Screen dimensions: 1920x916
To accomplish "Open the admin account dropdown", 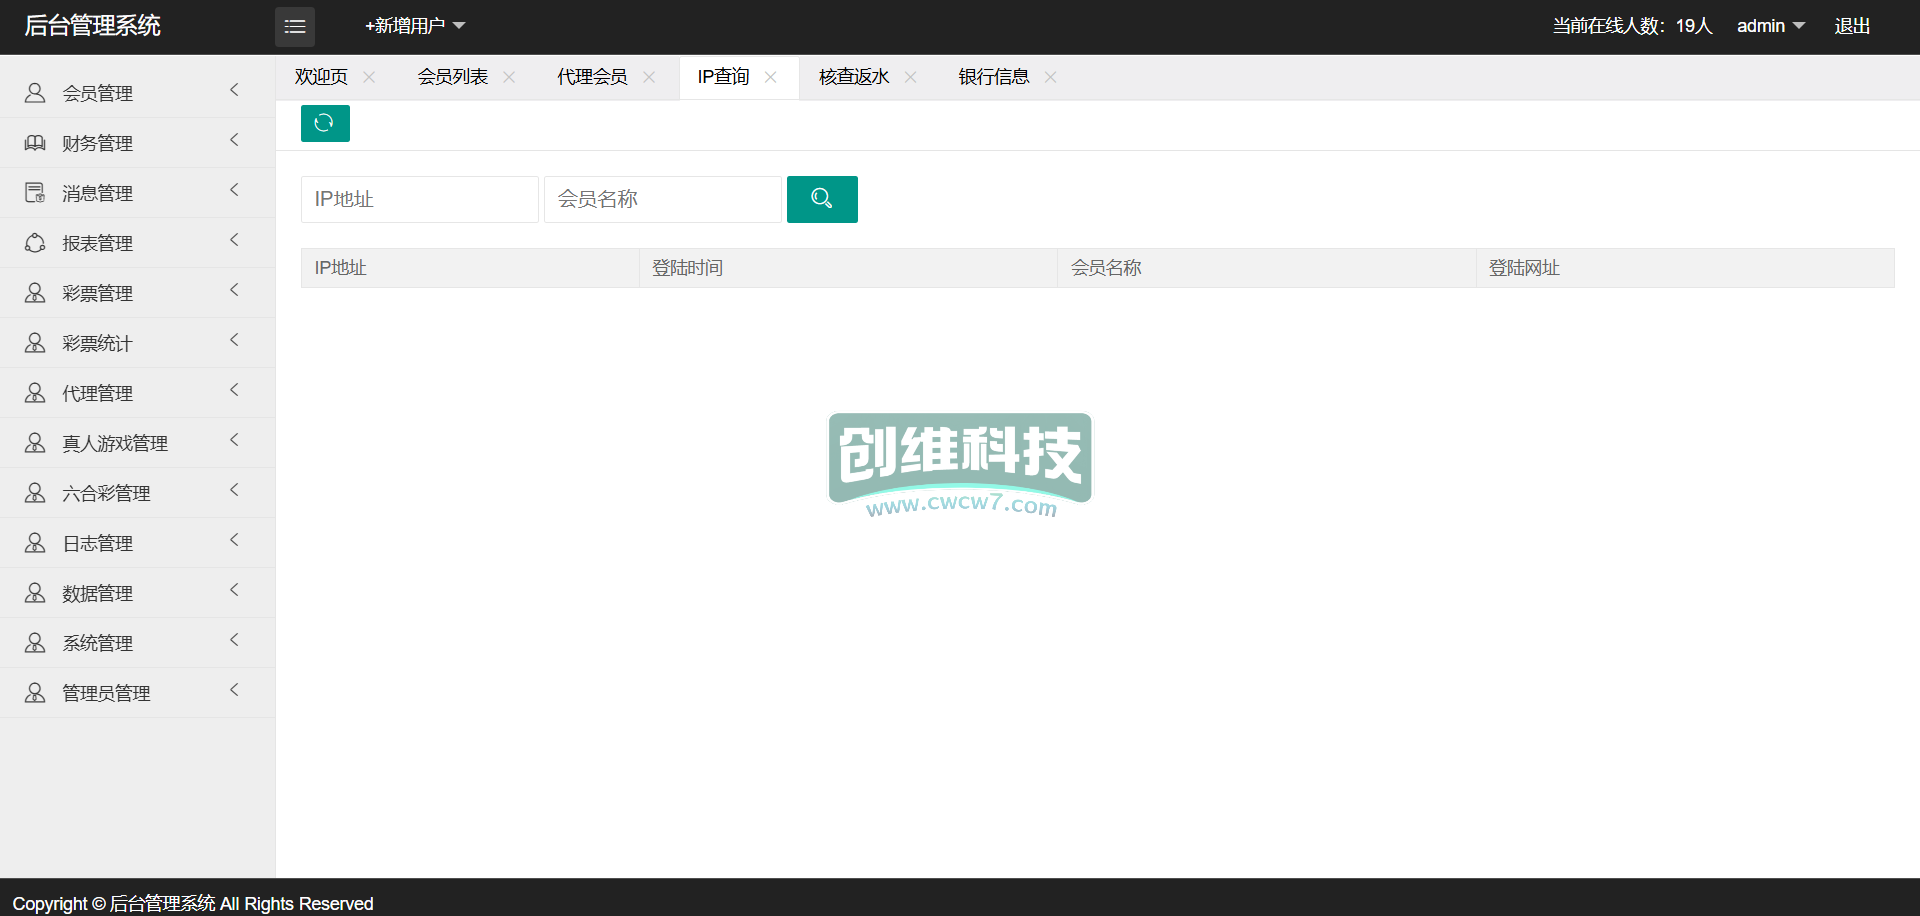I will pos(1771,26).
